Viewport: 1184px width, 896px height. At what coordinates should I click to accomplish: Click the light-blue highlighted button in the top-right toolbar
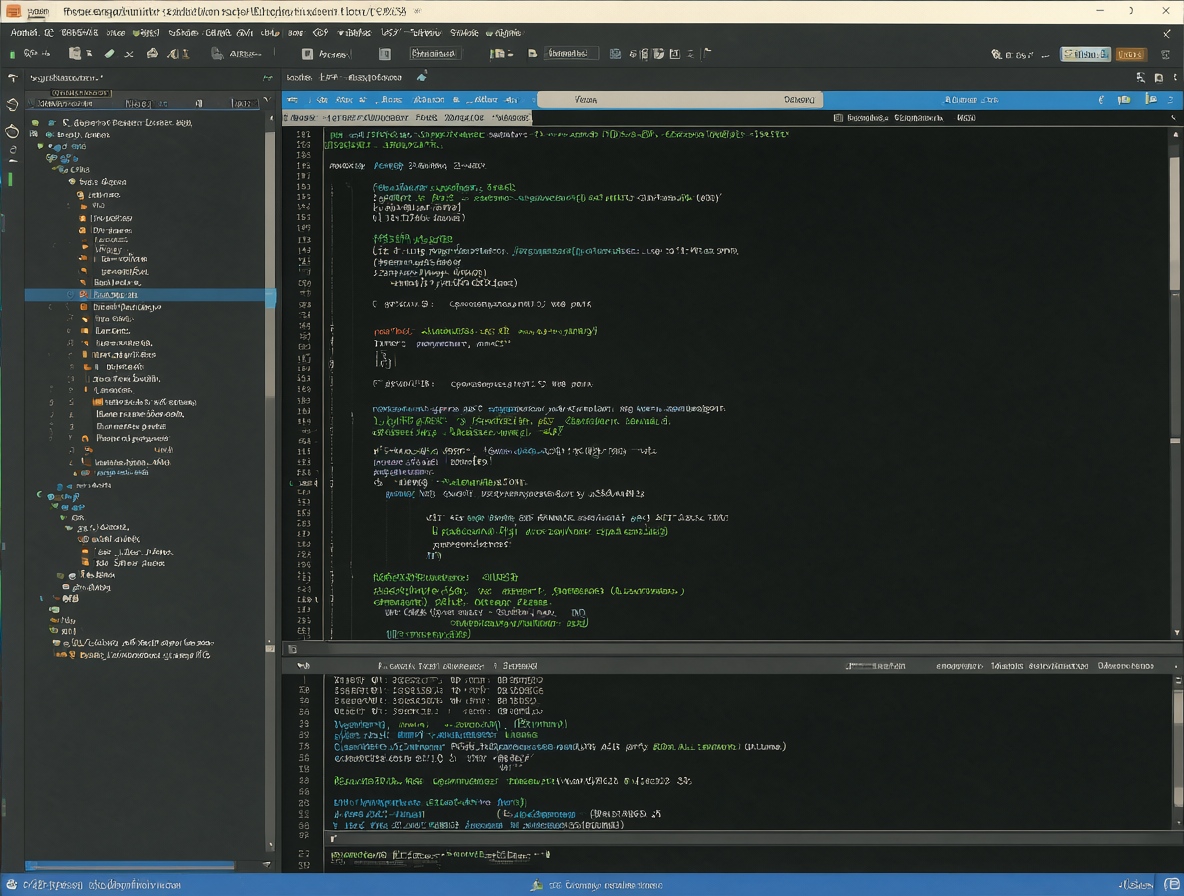click(1085, 54)
